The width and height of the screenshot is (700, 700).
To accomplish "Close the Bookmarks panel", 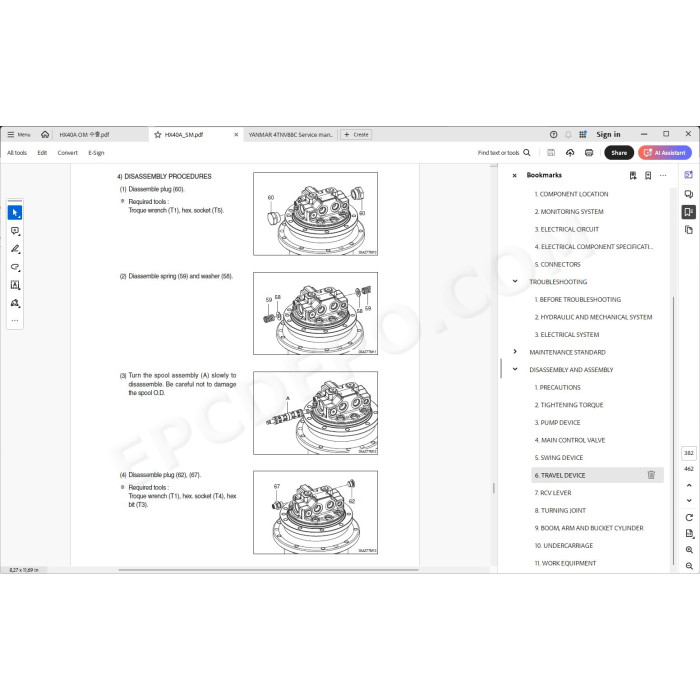I will point(514,175).
